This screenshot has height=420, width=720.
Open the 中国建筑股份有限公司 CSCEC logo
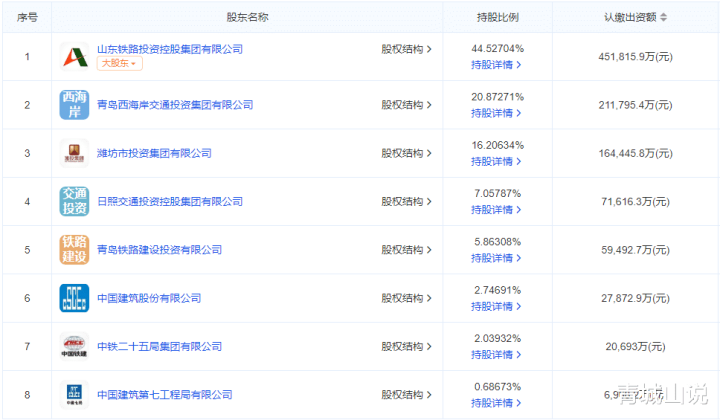coord(74,298)
